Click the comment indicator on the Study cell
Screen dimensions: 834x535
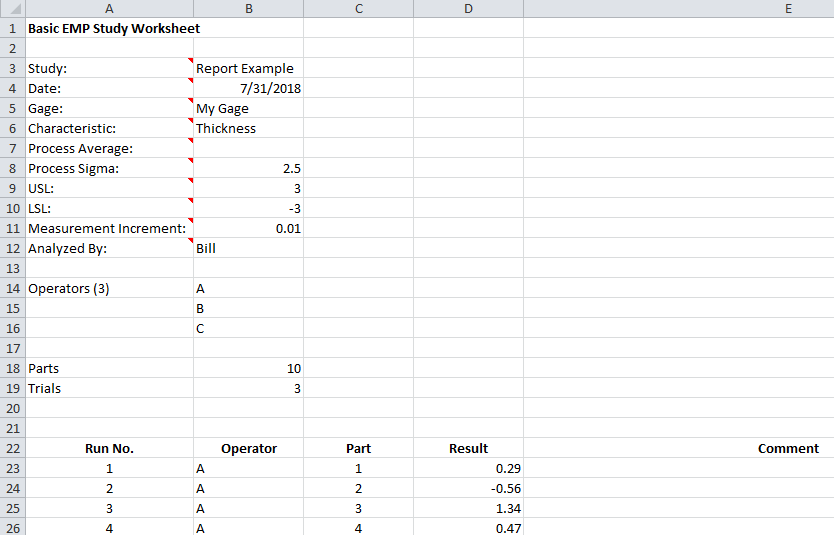[x=190, y=61]
